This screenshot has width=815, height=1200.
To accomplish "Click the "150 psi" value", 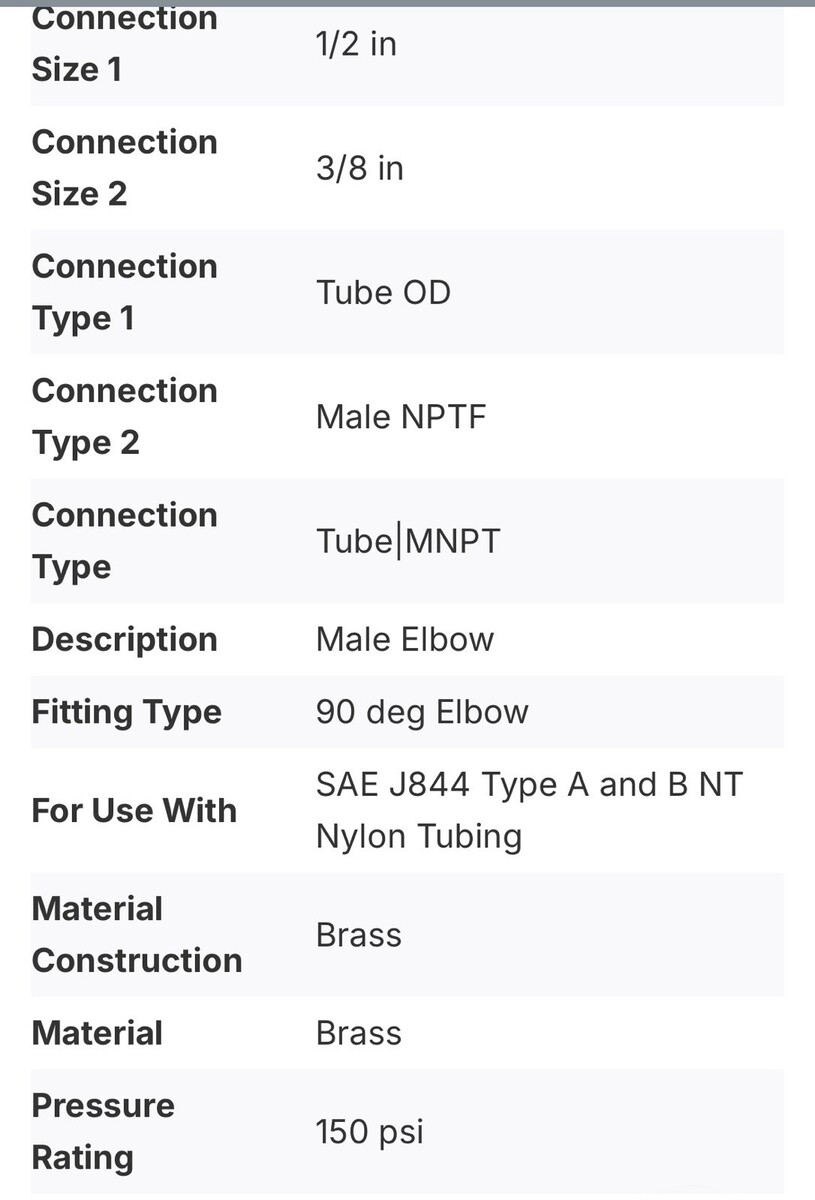I will click(369, 1132).
